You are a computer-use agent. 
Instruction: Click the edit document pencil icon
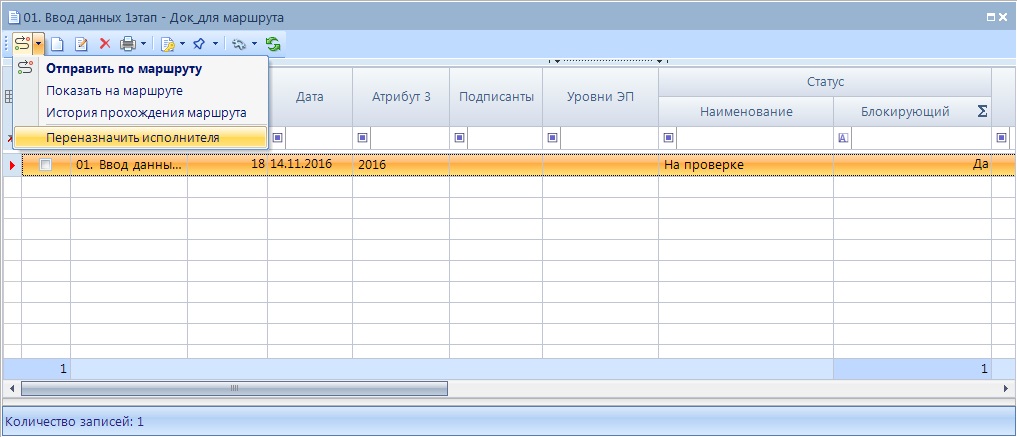tap(81, 44)
